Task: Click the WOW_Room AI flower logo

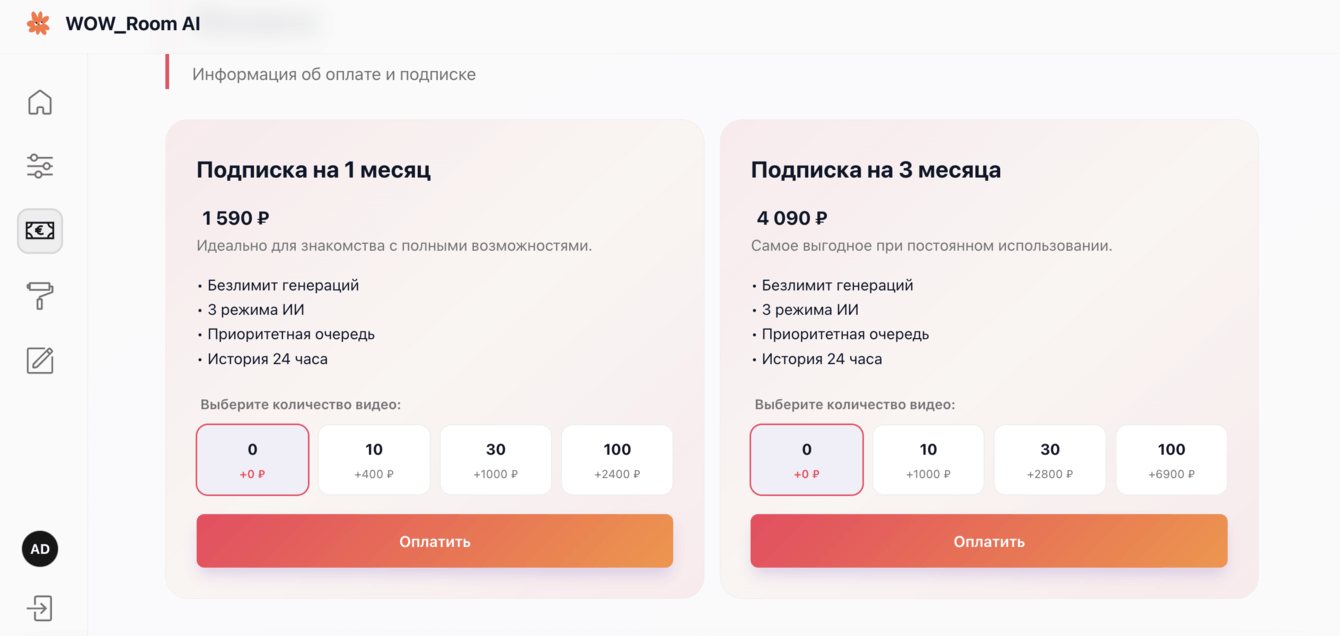Action: pos(38,23)
